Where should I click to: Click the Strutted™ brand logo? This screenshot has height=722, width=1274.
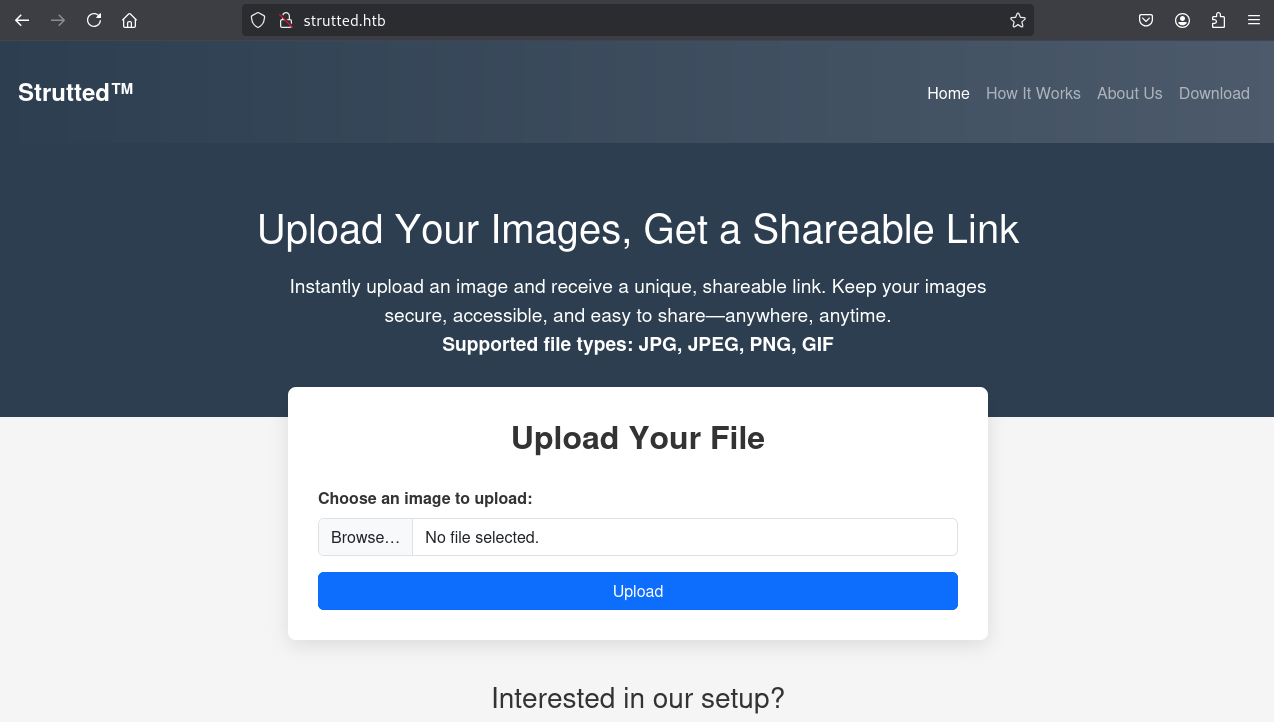point(76,92)
